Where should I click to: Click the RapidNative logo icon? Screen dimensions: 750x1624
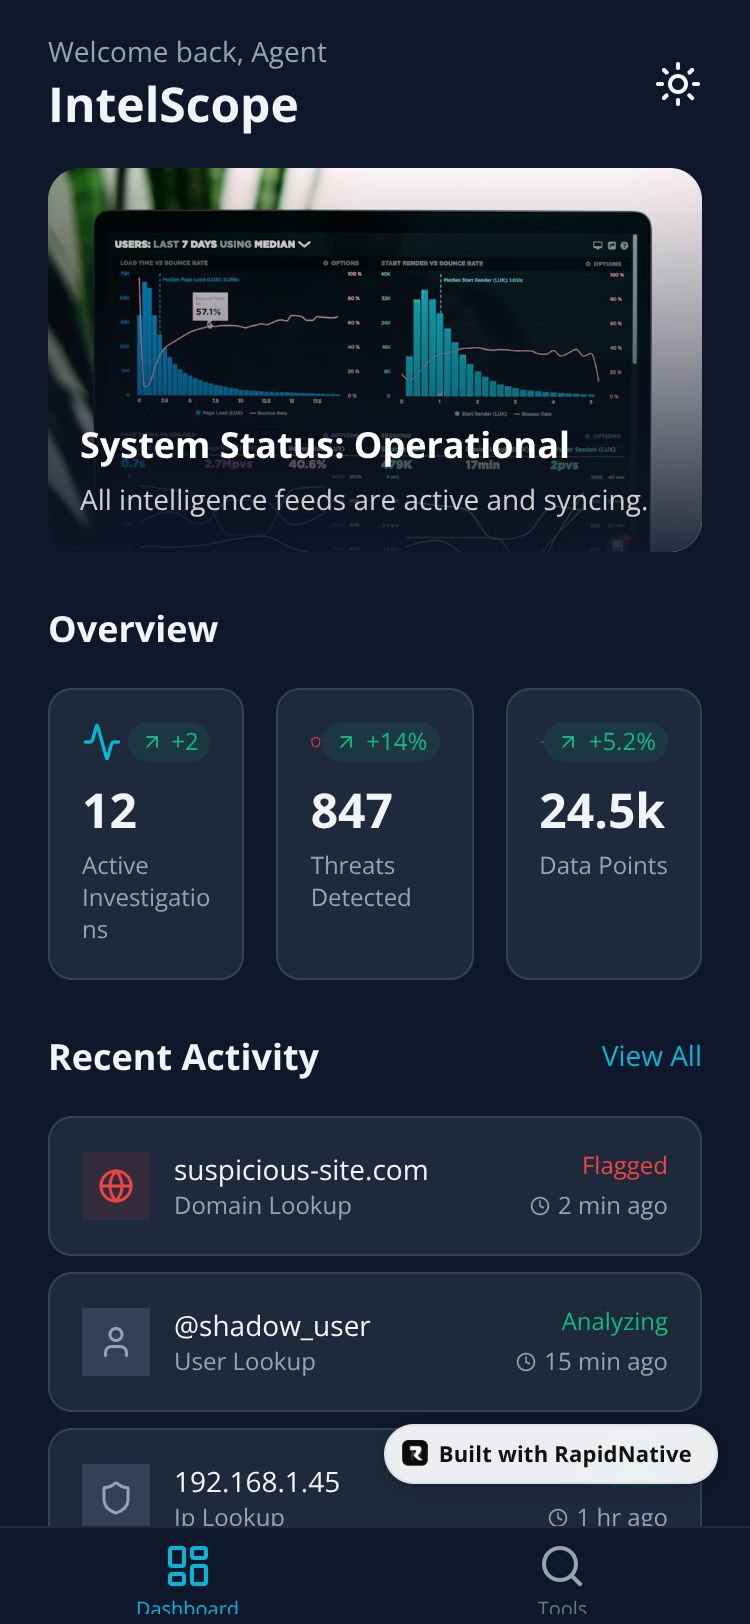click(414, 1454)
